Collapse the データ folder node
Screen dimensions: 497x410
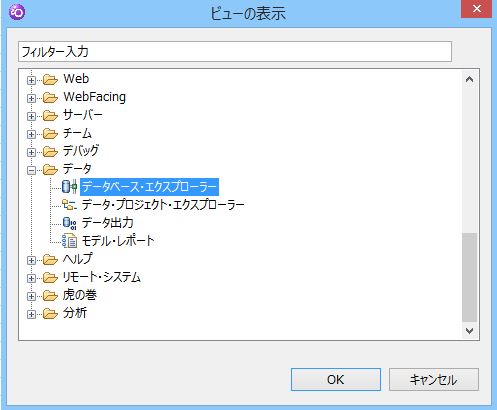(x=31, y=170)
